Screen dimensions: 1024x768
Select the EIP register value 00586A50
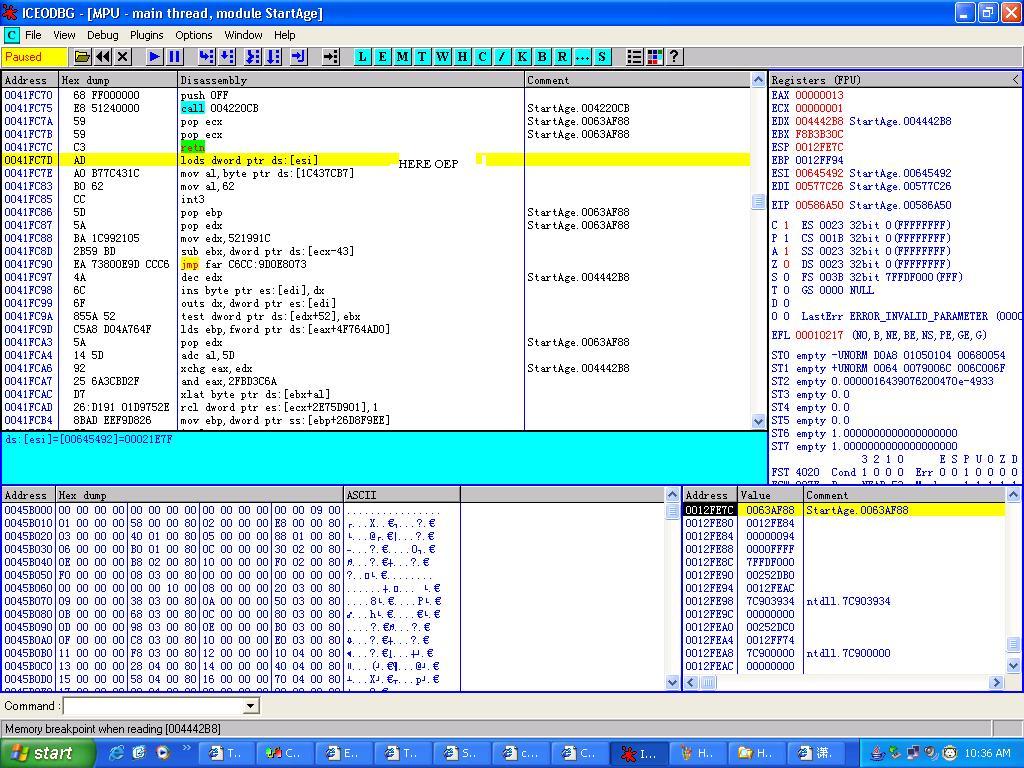tap(819, 206)
